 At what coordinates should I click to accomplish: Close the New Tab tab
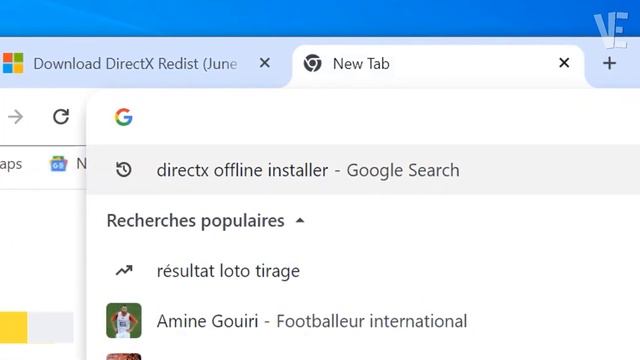click(x=564, y=63)
